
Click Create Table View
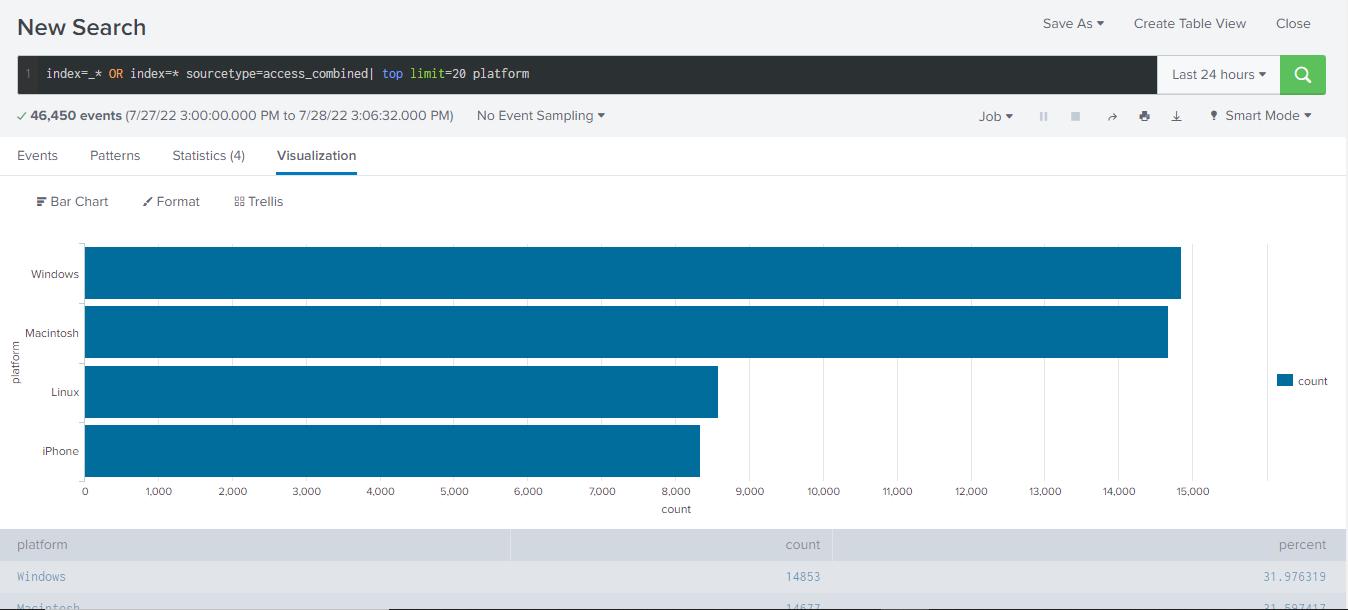(1189, 24)
